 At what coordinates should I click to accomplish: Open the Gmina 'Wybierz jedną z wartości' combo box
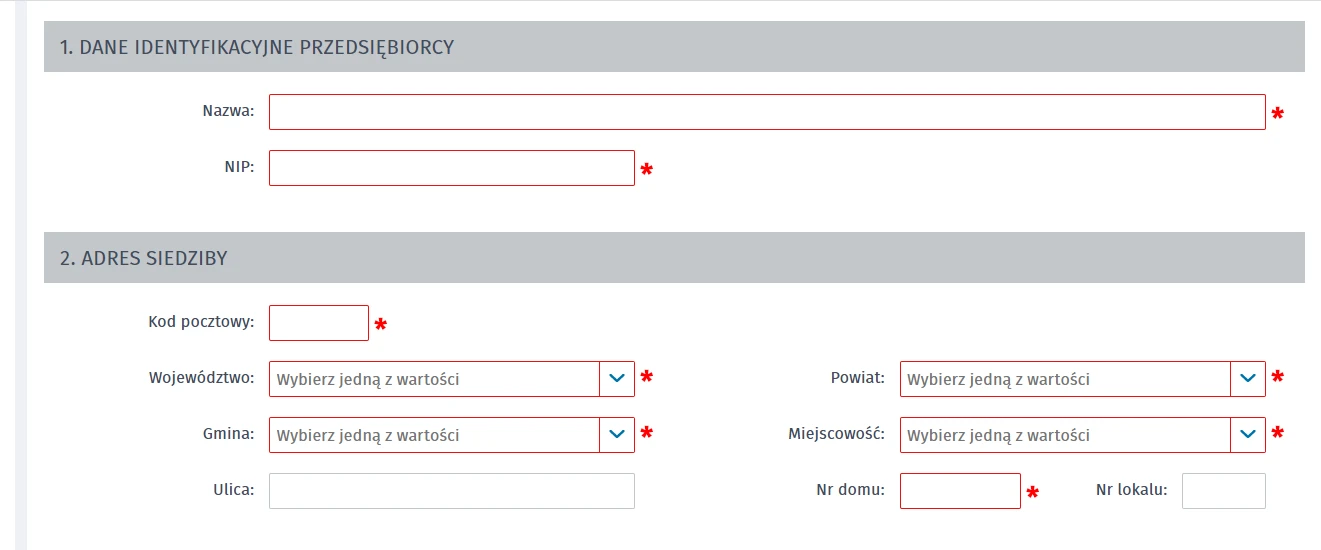coord(452,435)
